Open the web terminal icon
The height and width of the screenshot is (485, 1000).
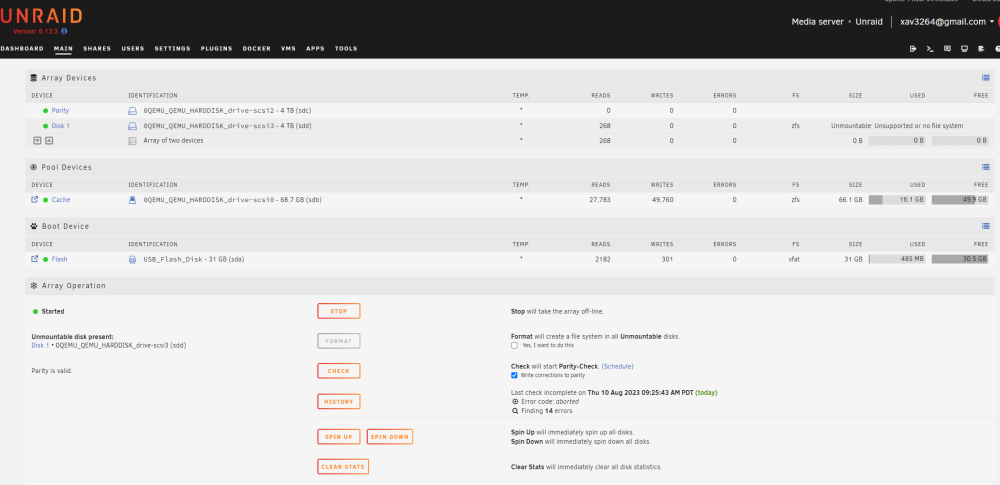(930, 48)
